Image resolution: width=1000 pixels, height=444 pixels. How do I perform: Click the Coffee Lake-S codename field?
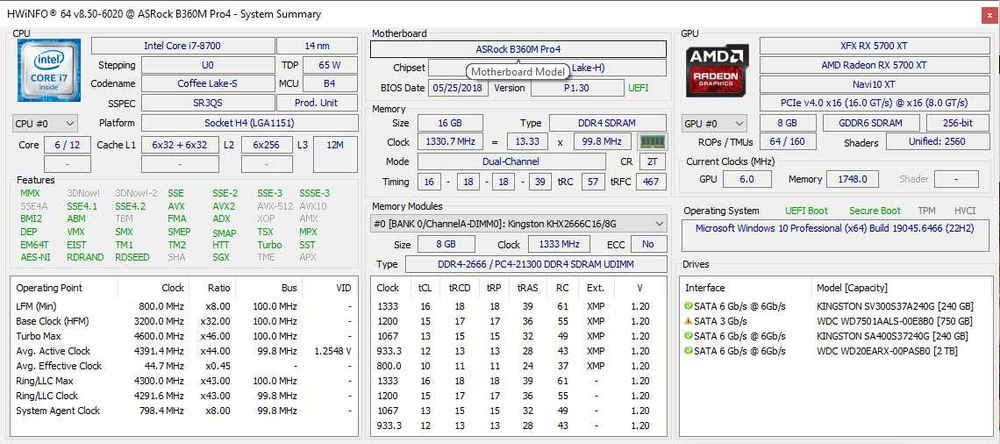tap(208, 84)
